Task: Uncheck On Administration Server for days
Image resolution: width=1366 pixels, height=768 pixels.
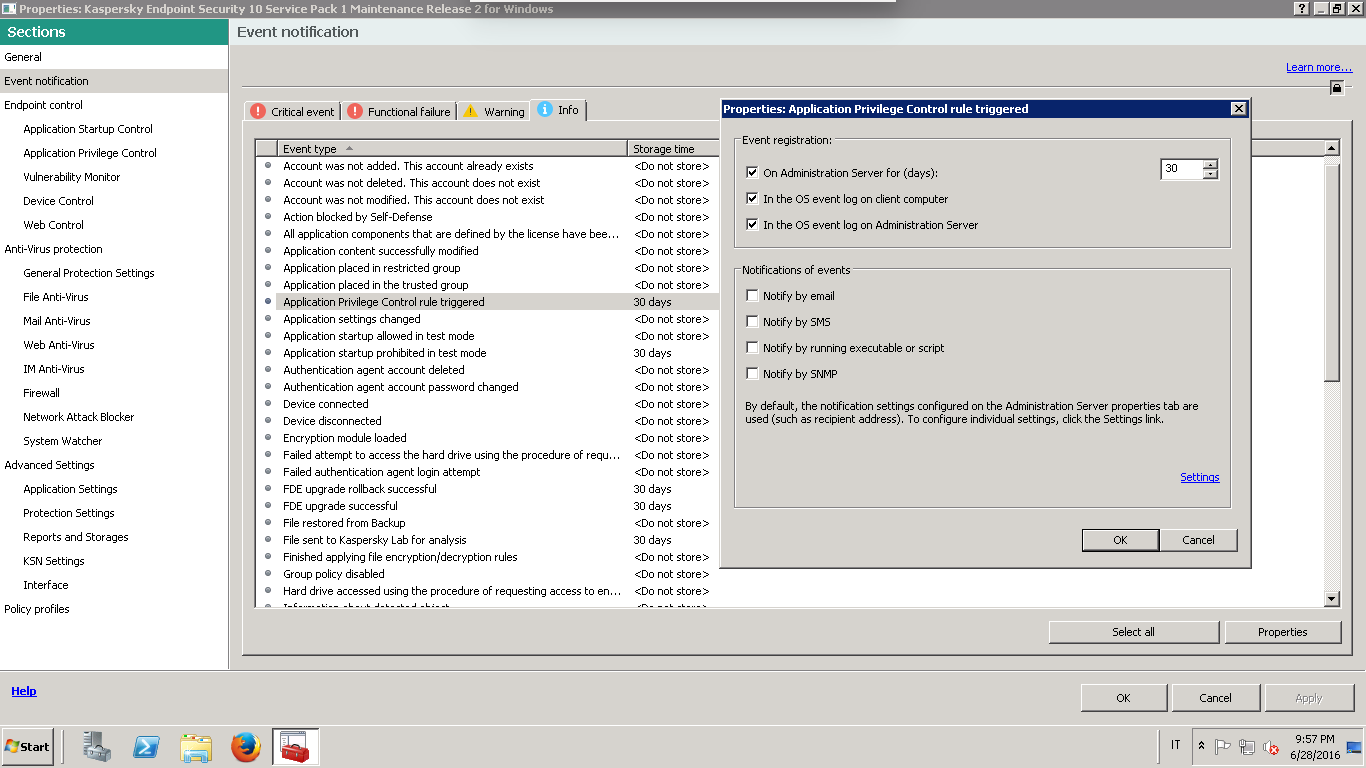Action: 752,173
